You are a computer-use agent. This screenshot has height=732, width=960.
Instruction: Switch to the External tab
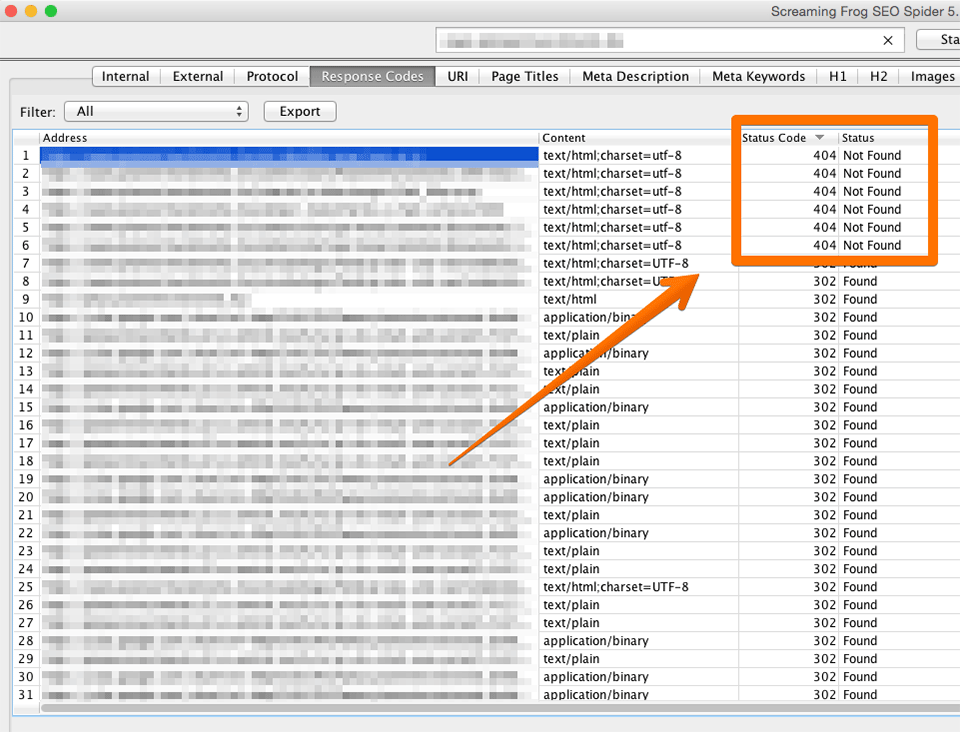pos(197,76)
